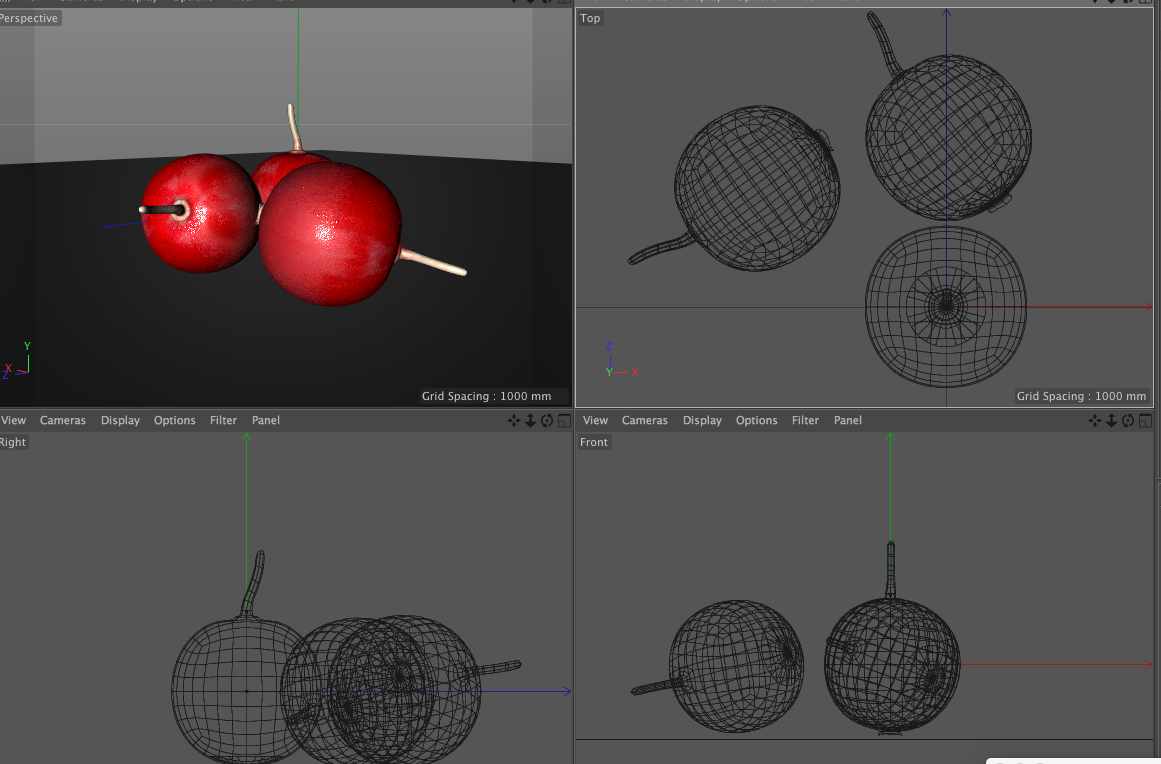Click the rotate camera icon in Right viewport

click(x=547, y=421)
